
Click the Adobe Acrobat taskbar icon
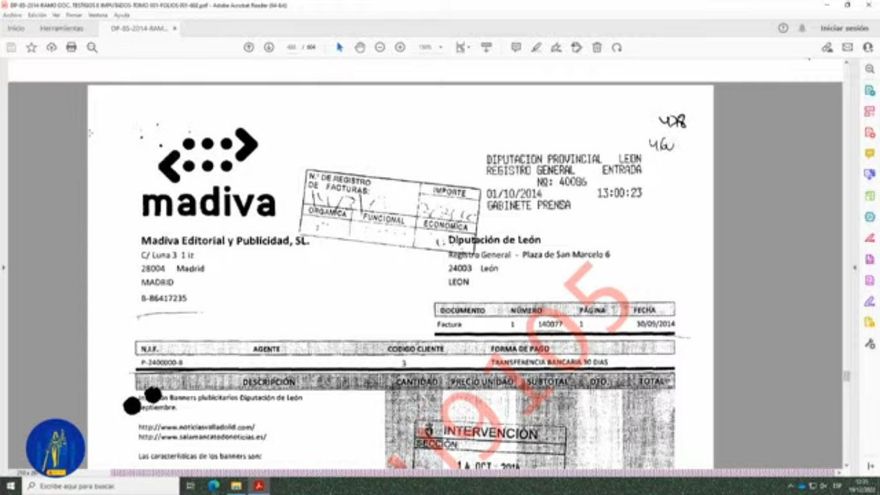coord(259,485)
